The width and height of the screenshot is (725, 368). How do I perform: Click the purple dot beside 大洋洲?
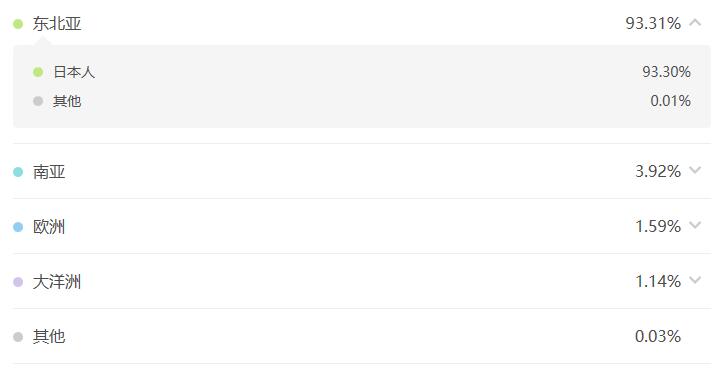pos(18,282)
